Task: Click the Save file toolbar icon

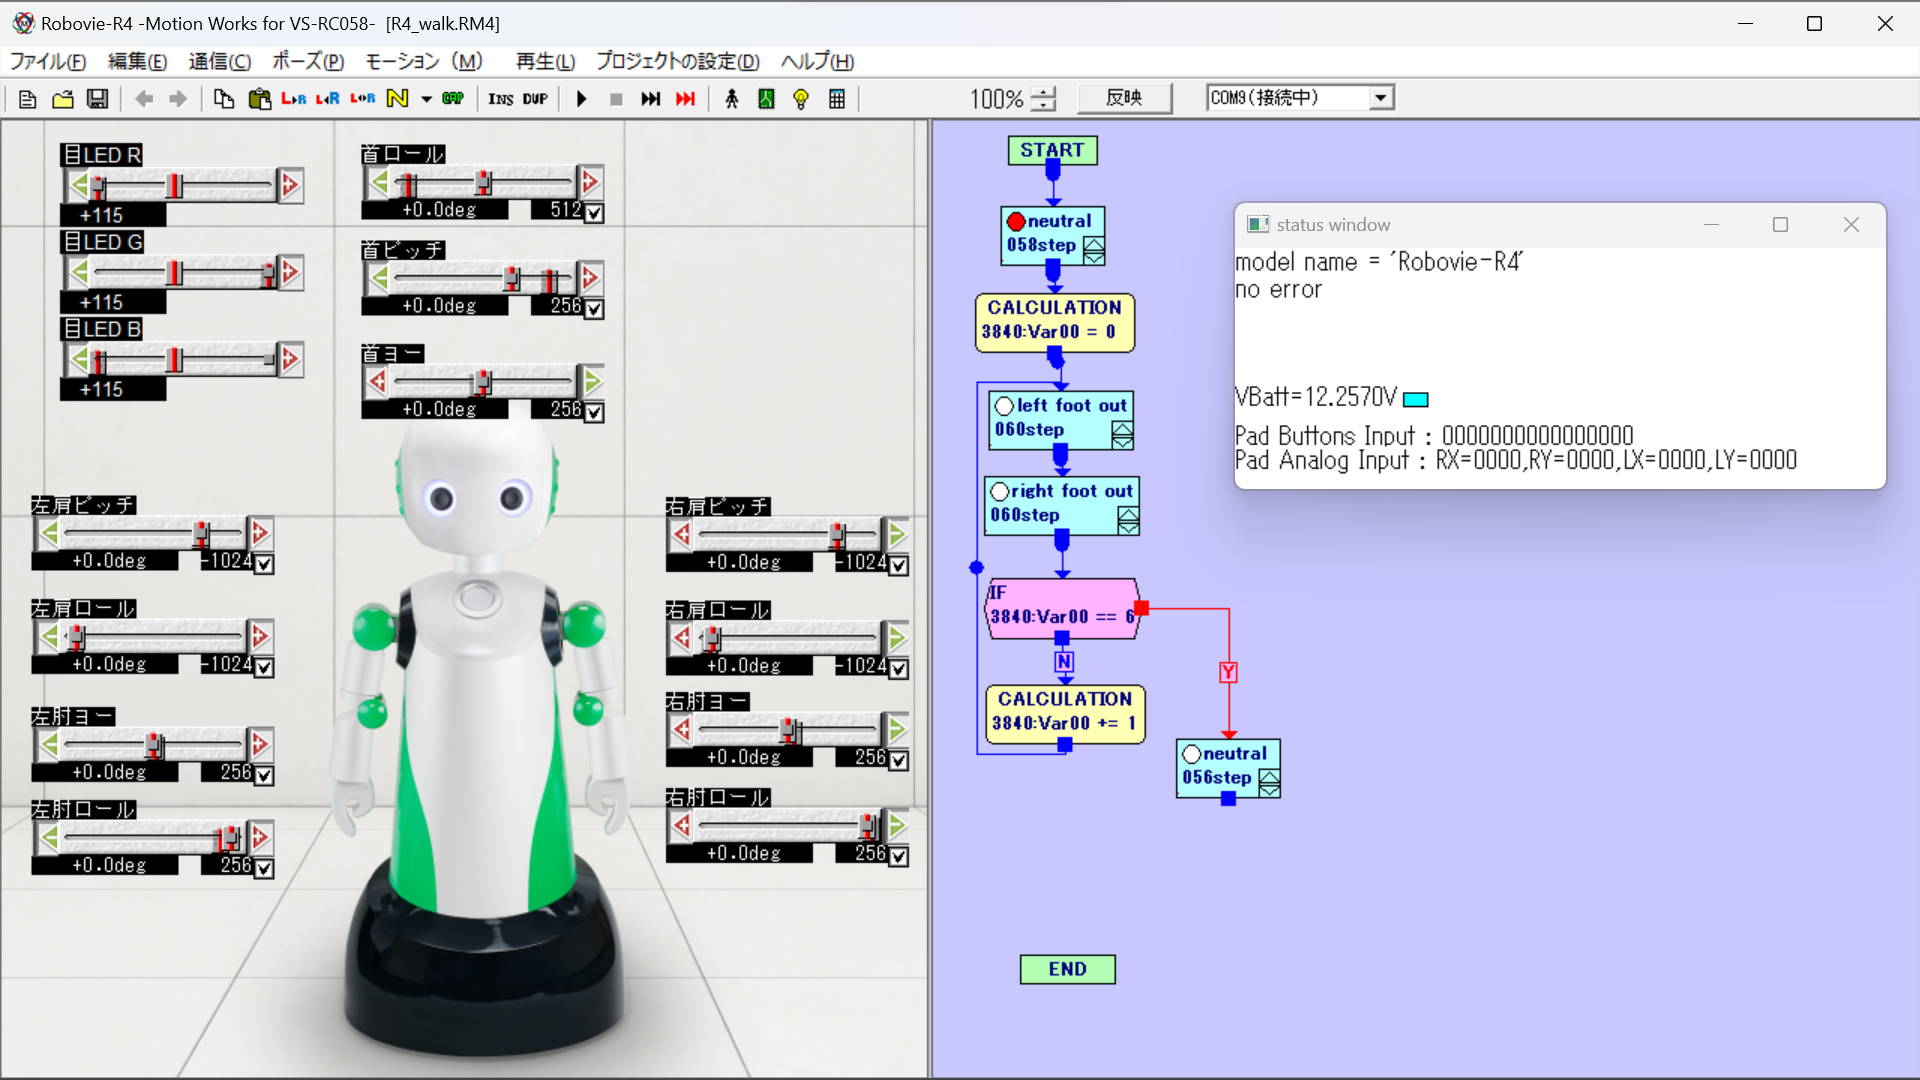Action: (97, 99)
